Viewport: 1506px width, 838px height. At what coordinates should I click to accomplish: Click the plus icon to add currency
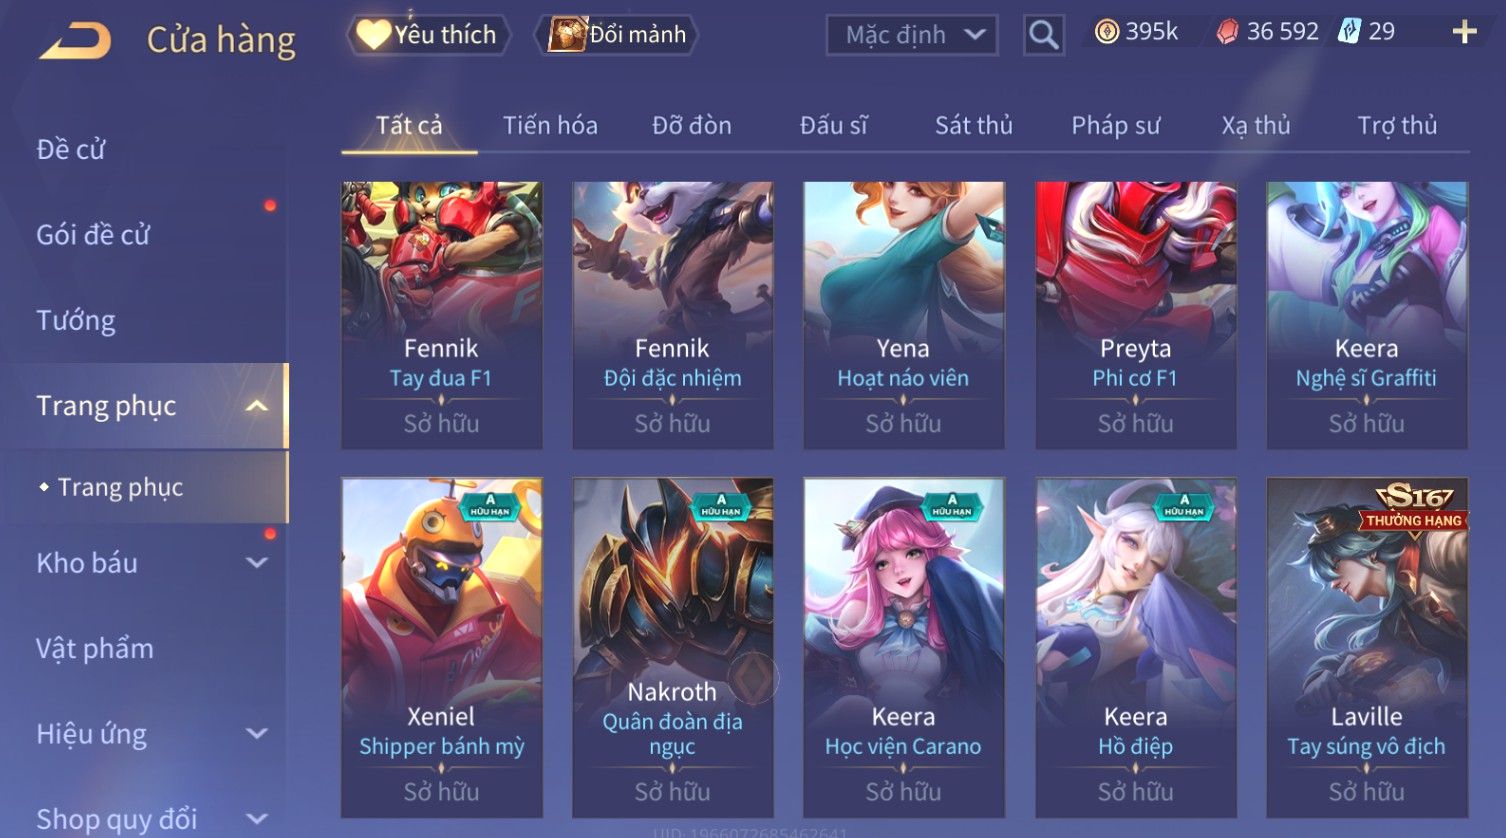(1464, 32)
